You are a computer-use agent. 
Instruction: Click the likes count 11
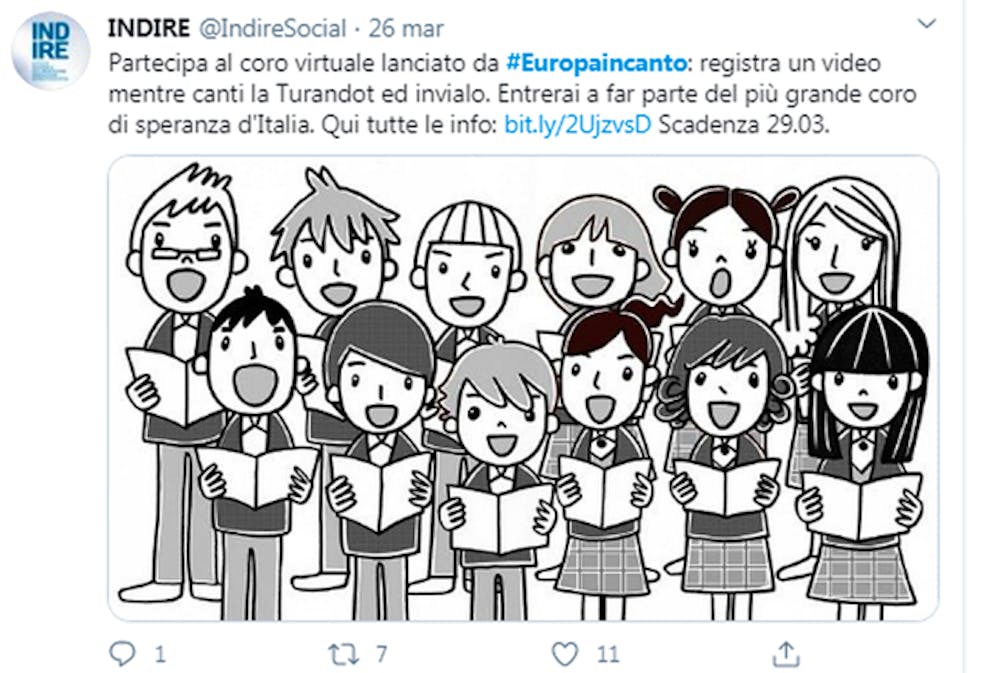point(608,654)
